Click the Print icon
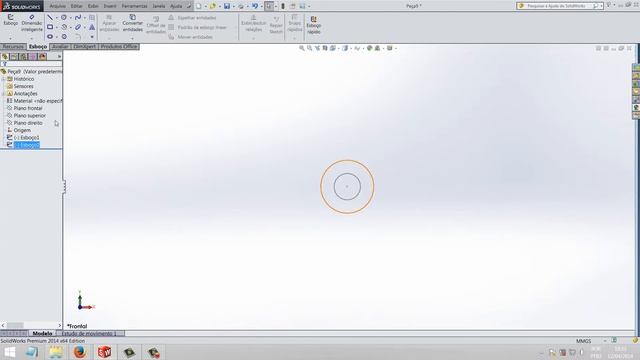 [241, 6]
